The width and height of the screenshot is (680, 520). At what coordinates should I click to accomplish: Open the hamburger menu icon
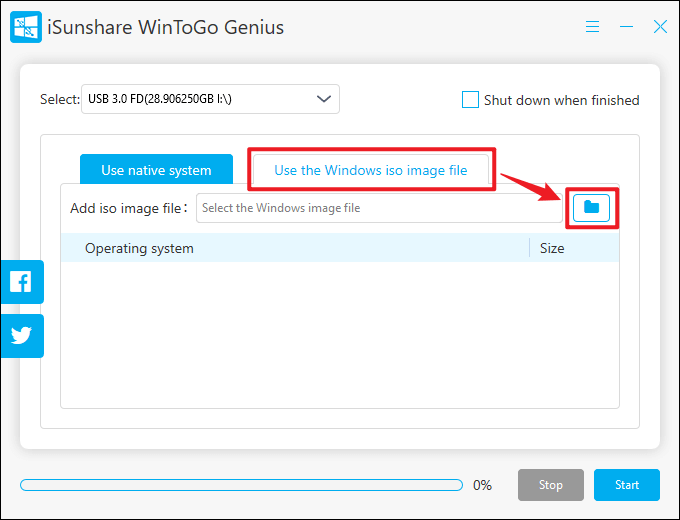click(x=592, y=26)
